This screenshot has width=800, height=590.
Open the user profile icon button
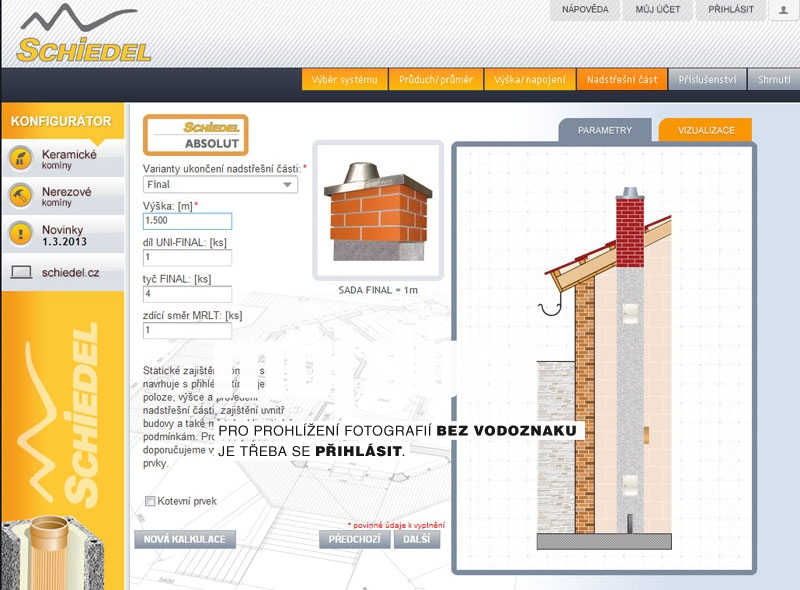pyautogui.click(x=783, y=10)
